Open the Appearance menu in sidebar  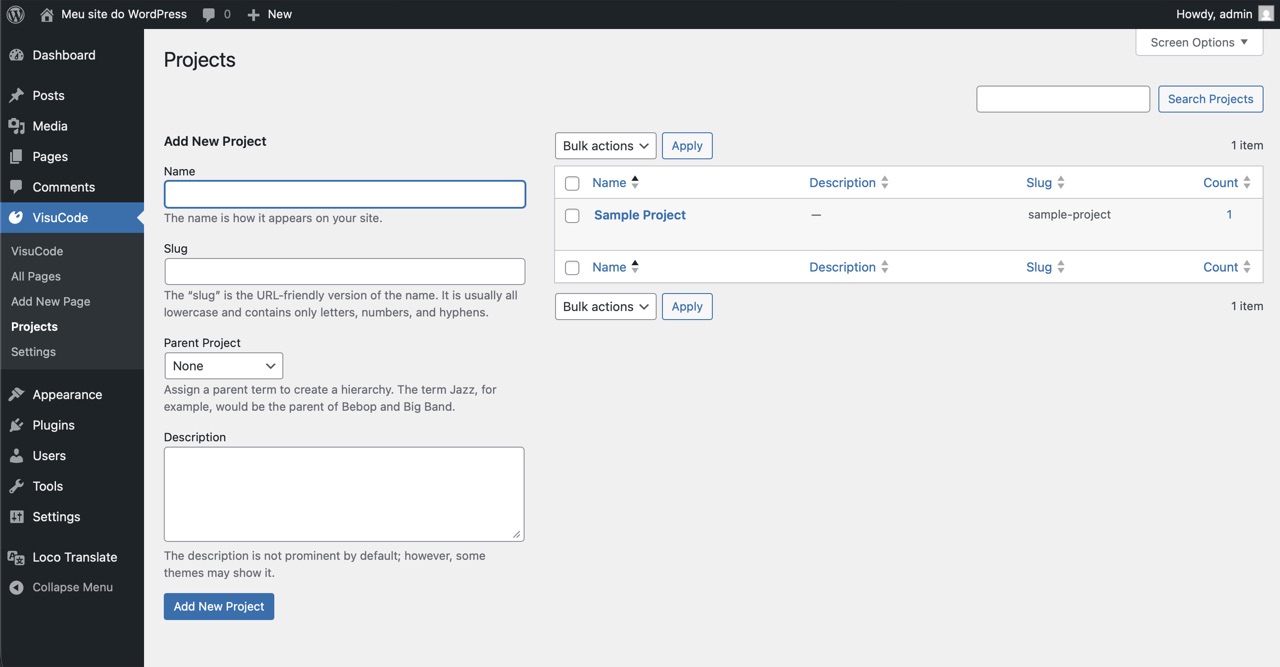tap(67, 394)
